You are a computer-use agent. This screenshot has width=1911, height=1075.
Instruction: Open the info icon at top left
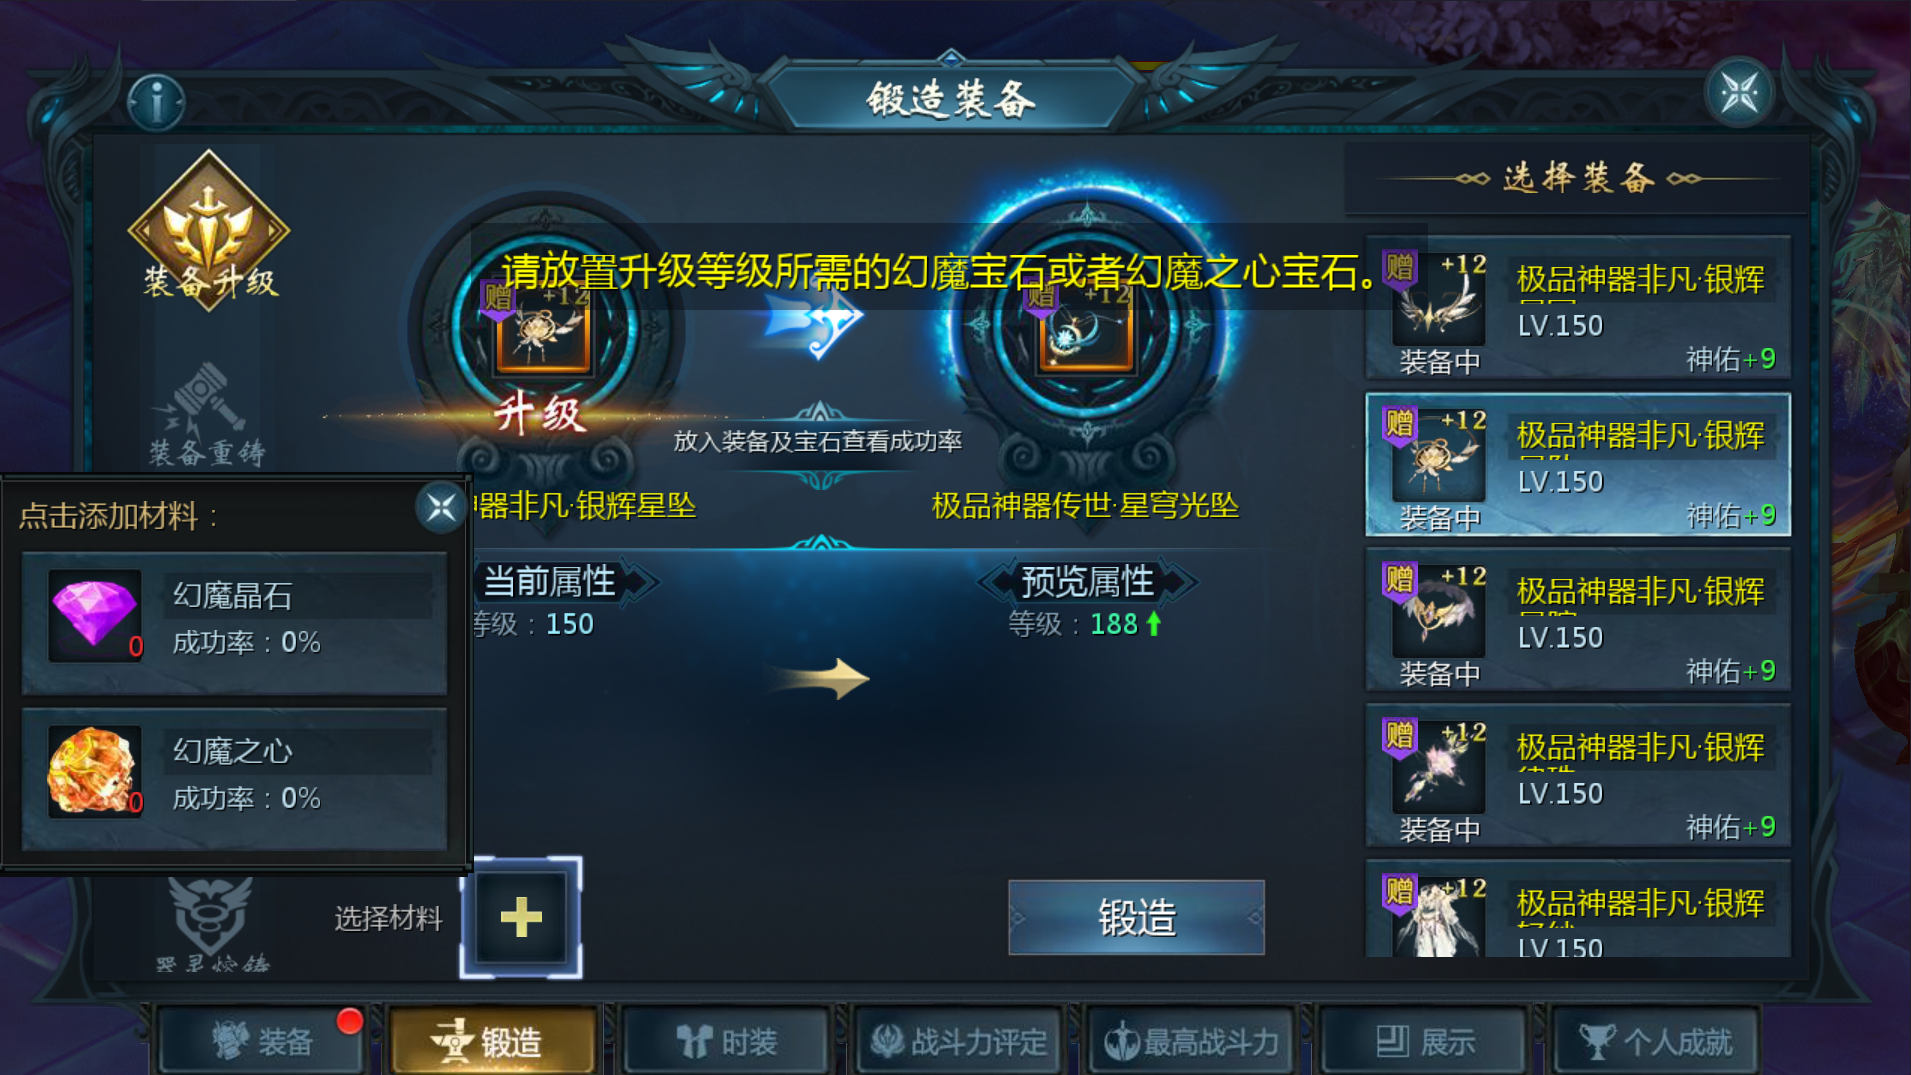tap(156, 102)
